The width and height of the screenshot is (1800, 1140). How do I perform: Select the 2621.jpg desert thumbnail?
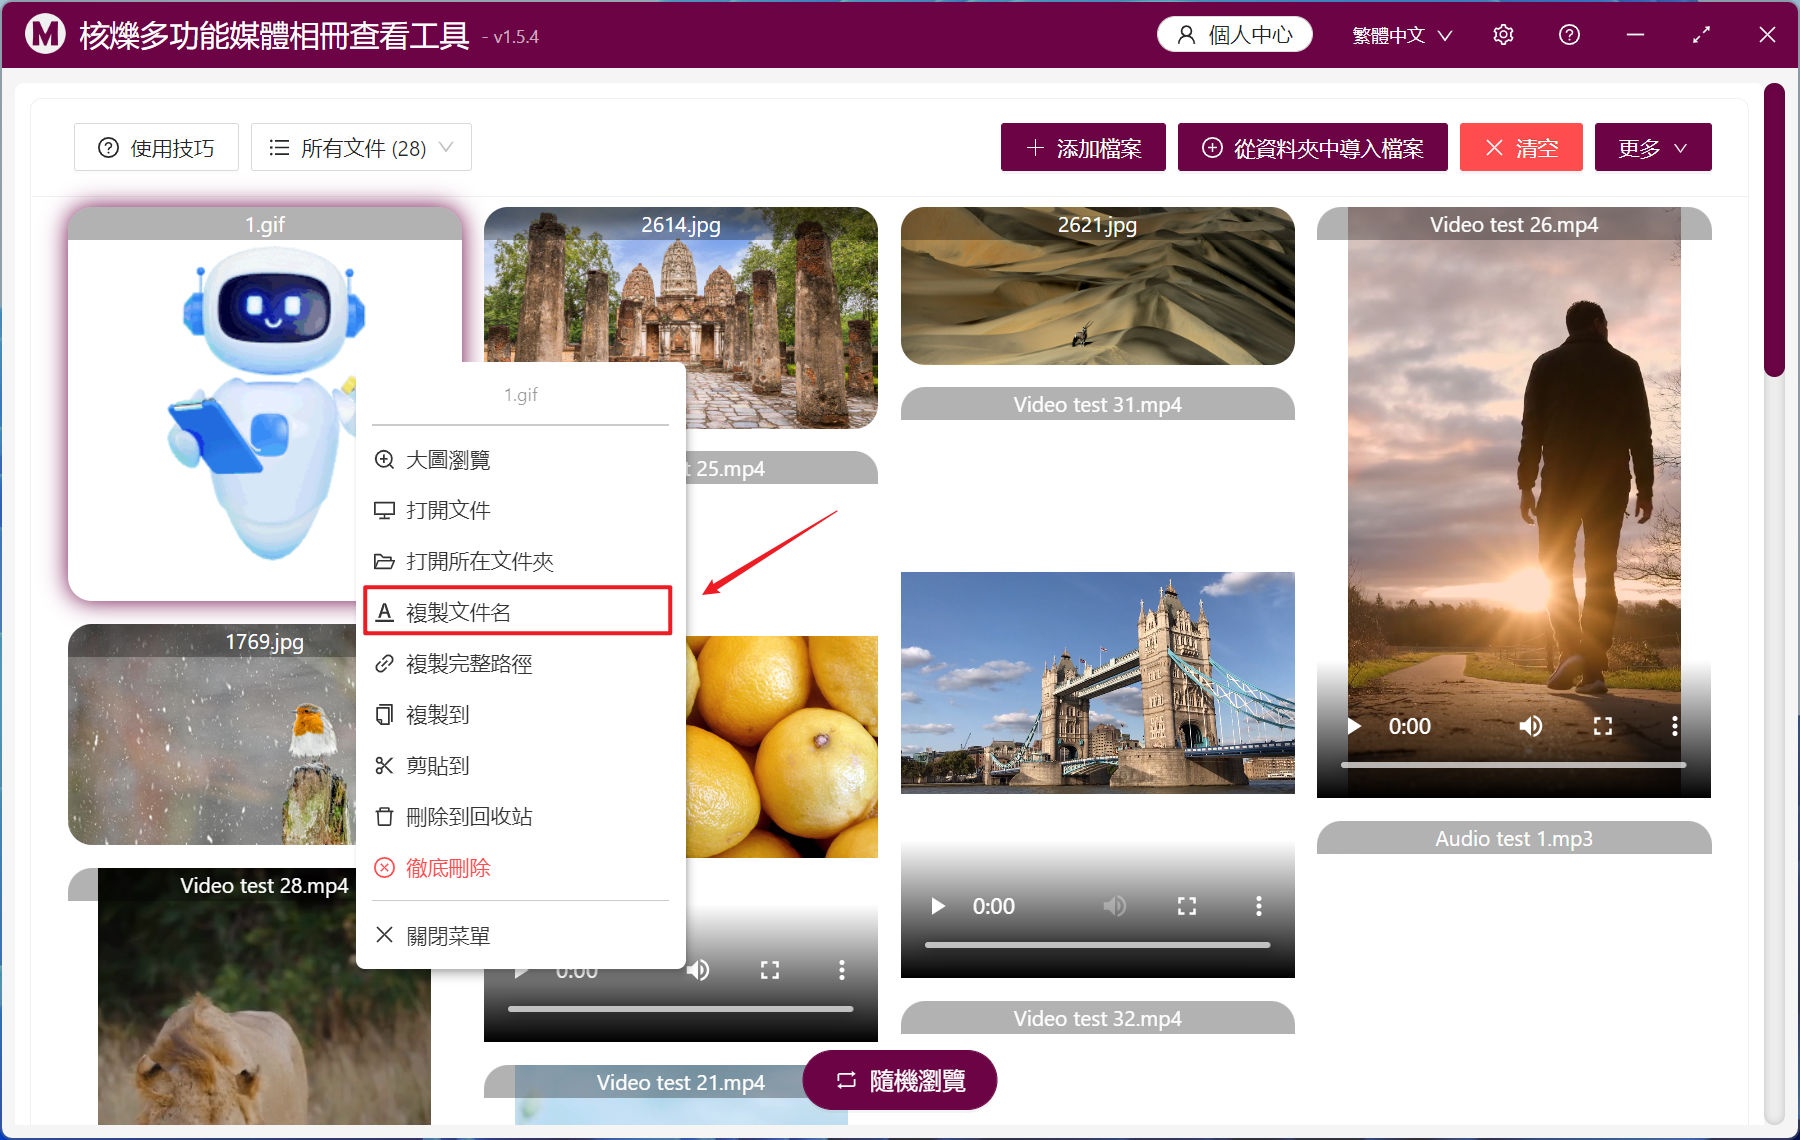(1097, 286)
